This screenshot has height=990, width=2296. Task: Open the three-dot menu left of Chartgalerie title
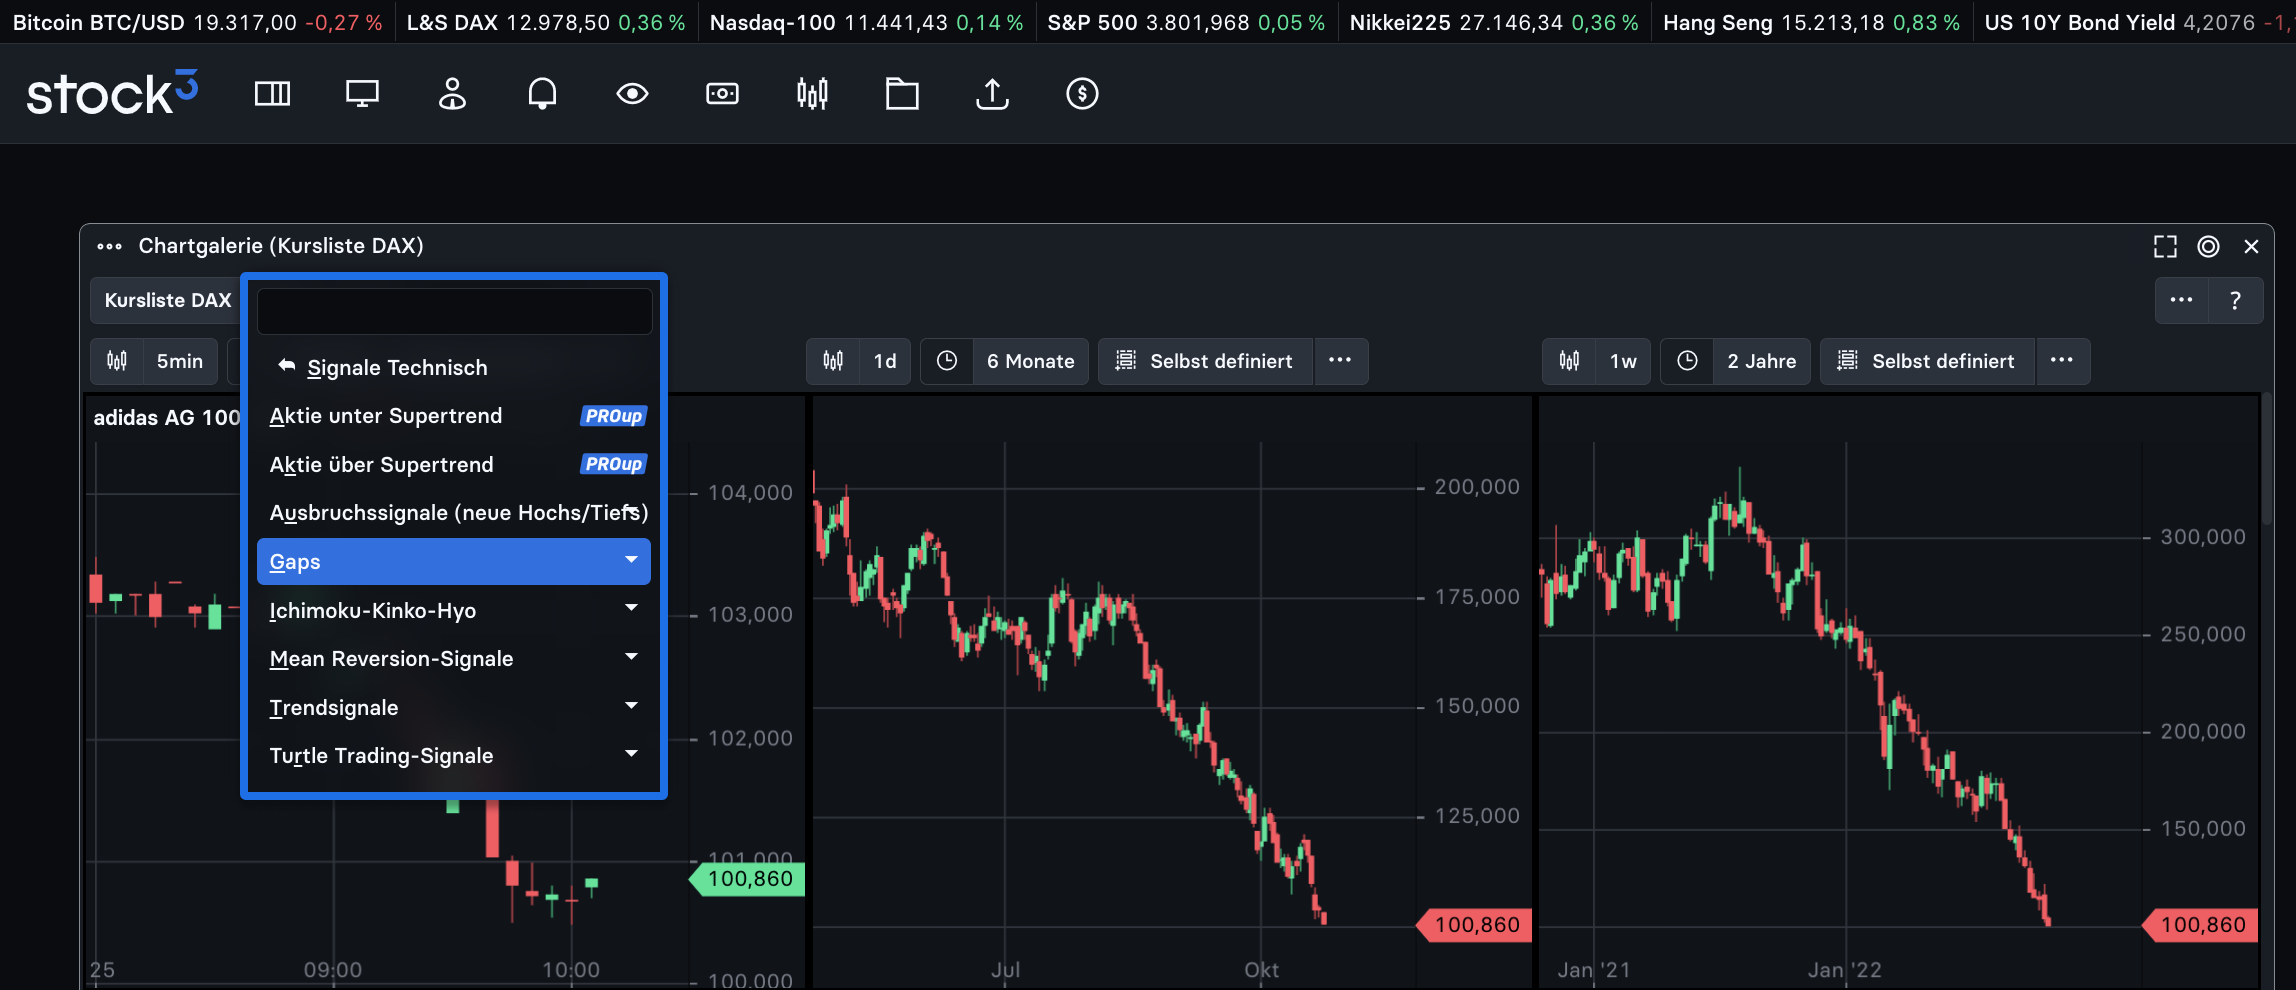(x=109, y=246)
